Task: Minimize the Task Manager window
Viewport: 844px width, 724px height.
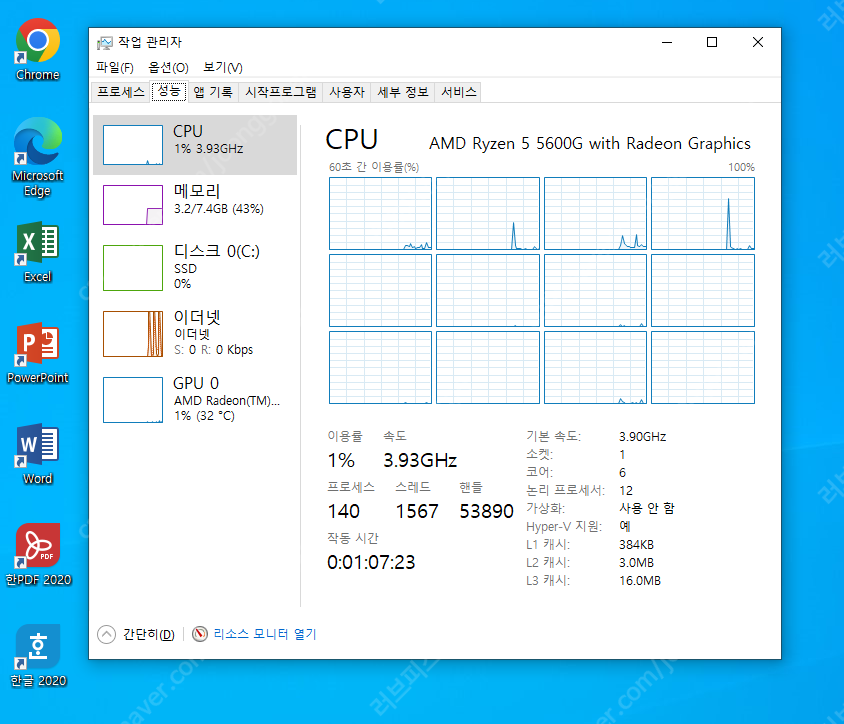Action: [667, 42]
